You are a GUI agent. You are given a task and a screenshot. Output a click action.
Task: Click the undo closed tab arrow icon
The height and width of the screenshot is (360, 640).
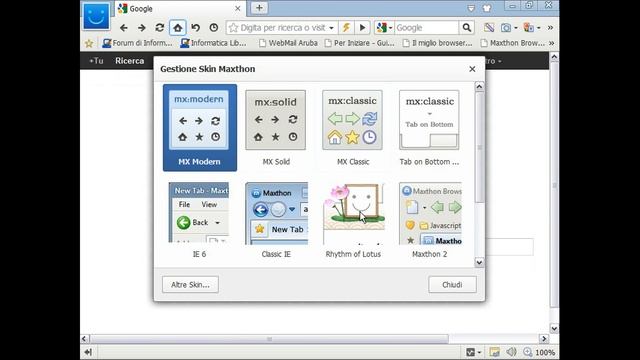point(196,28)
